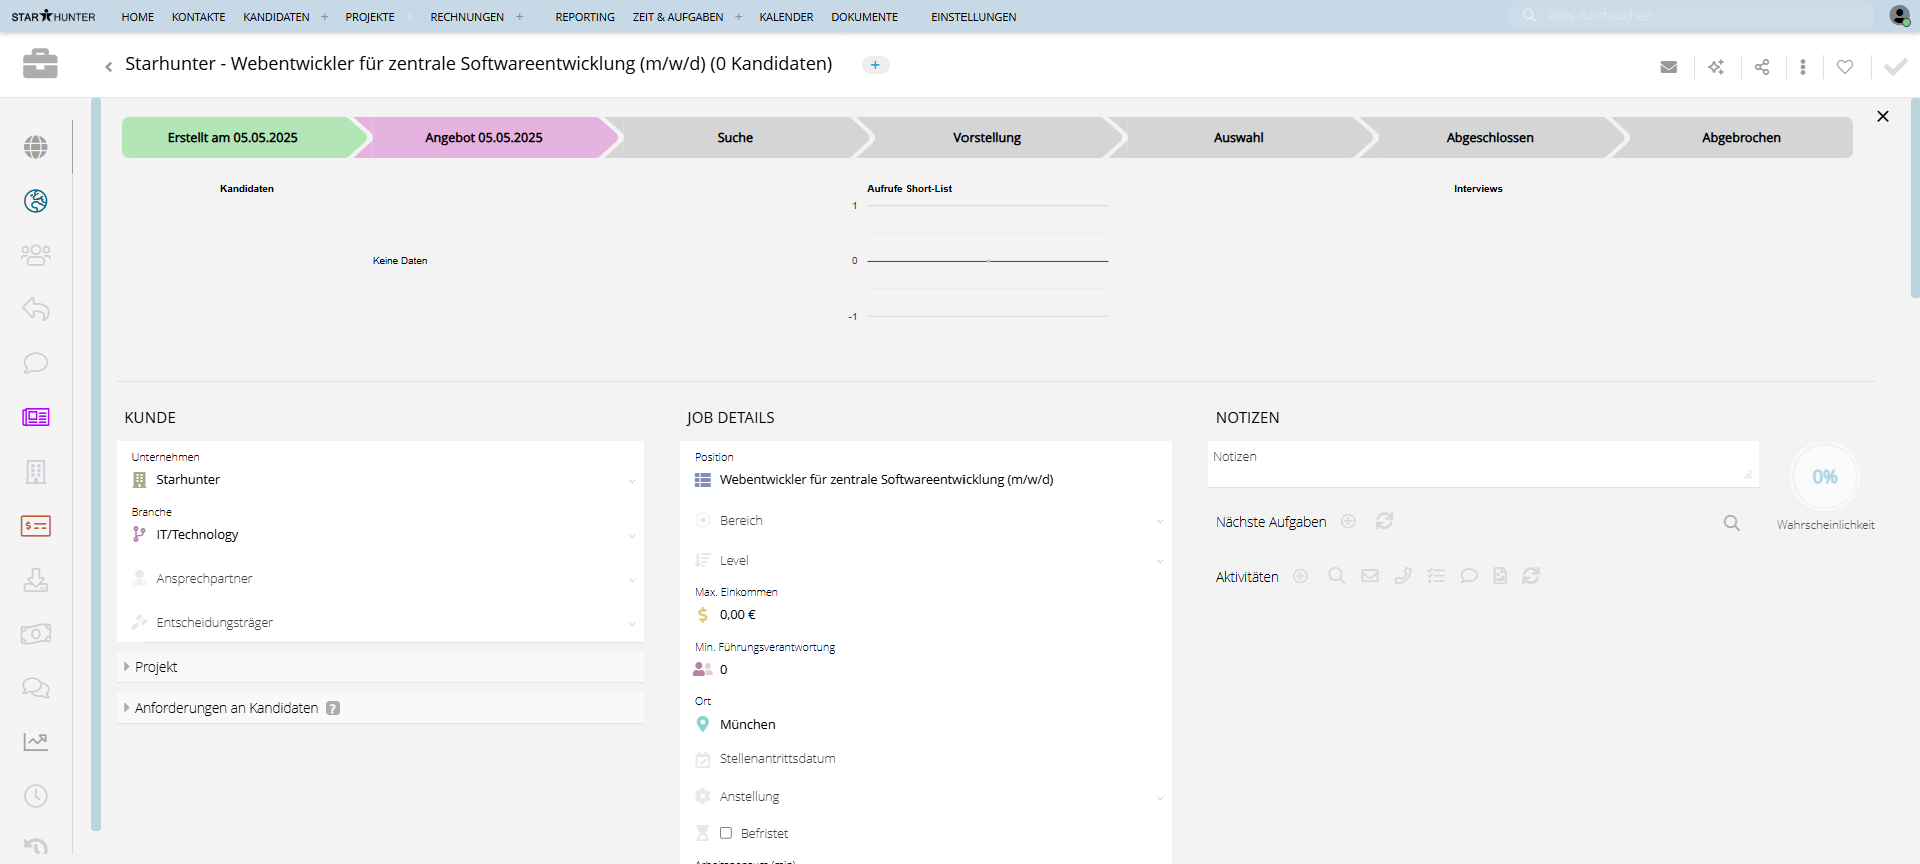
Task: Click the globe icon in sidebar
Action: pos(36,147)
